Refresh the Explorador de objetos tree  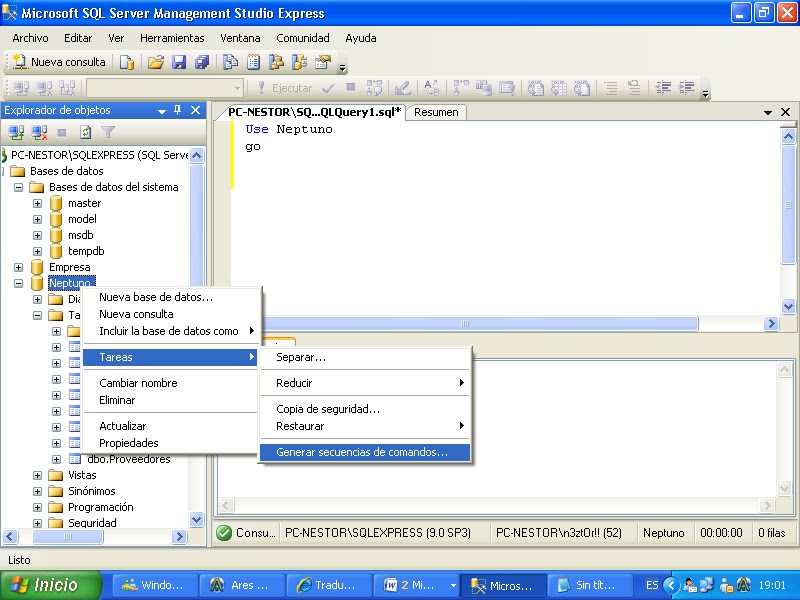pos(83,130)
